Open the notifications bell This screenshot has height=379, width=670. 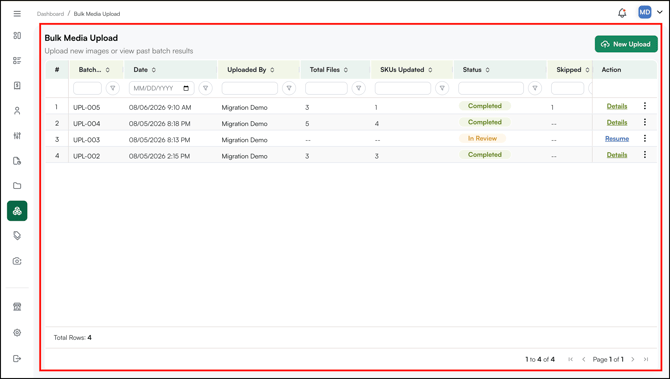(x=622, y=13)
